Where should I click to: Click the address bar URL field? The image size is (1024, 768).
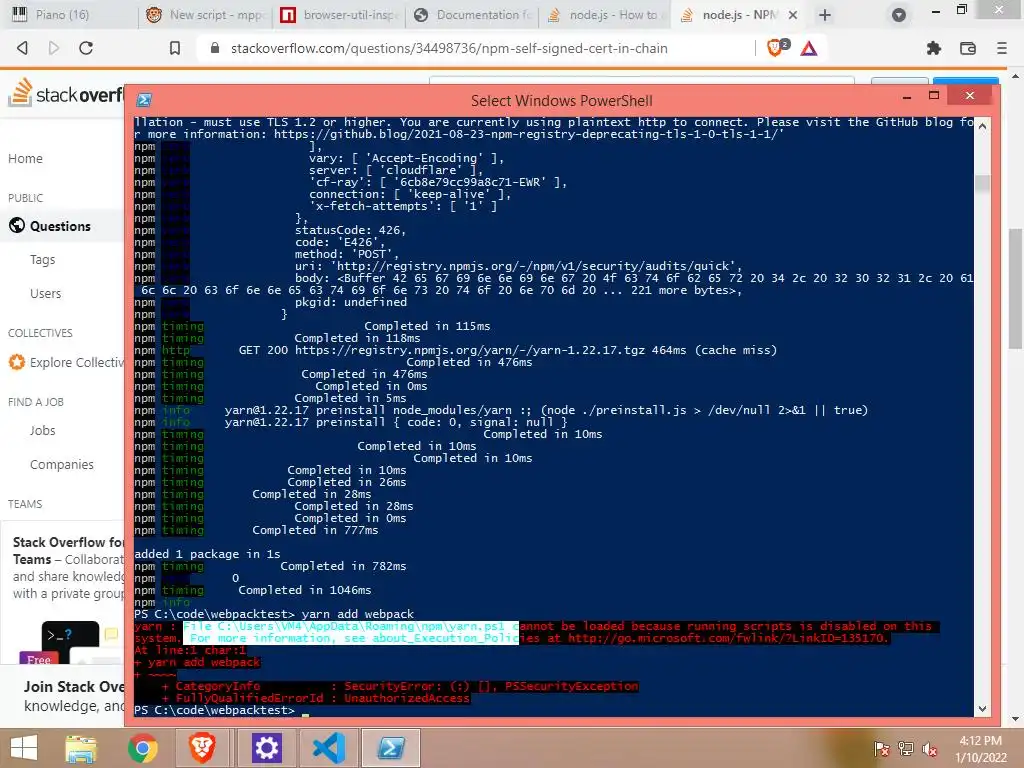pos(449,48)
